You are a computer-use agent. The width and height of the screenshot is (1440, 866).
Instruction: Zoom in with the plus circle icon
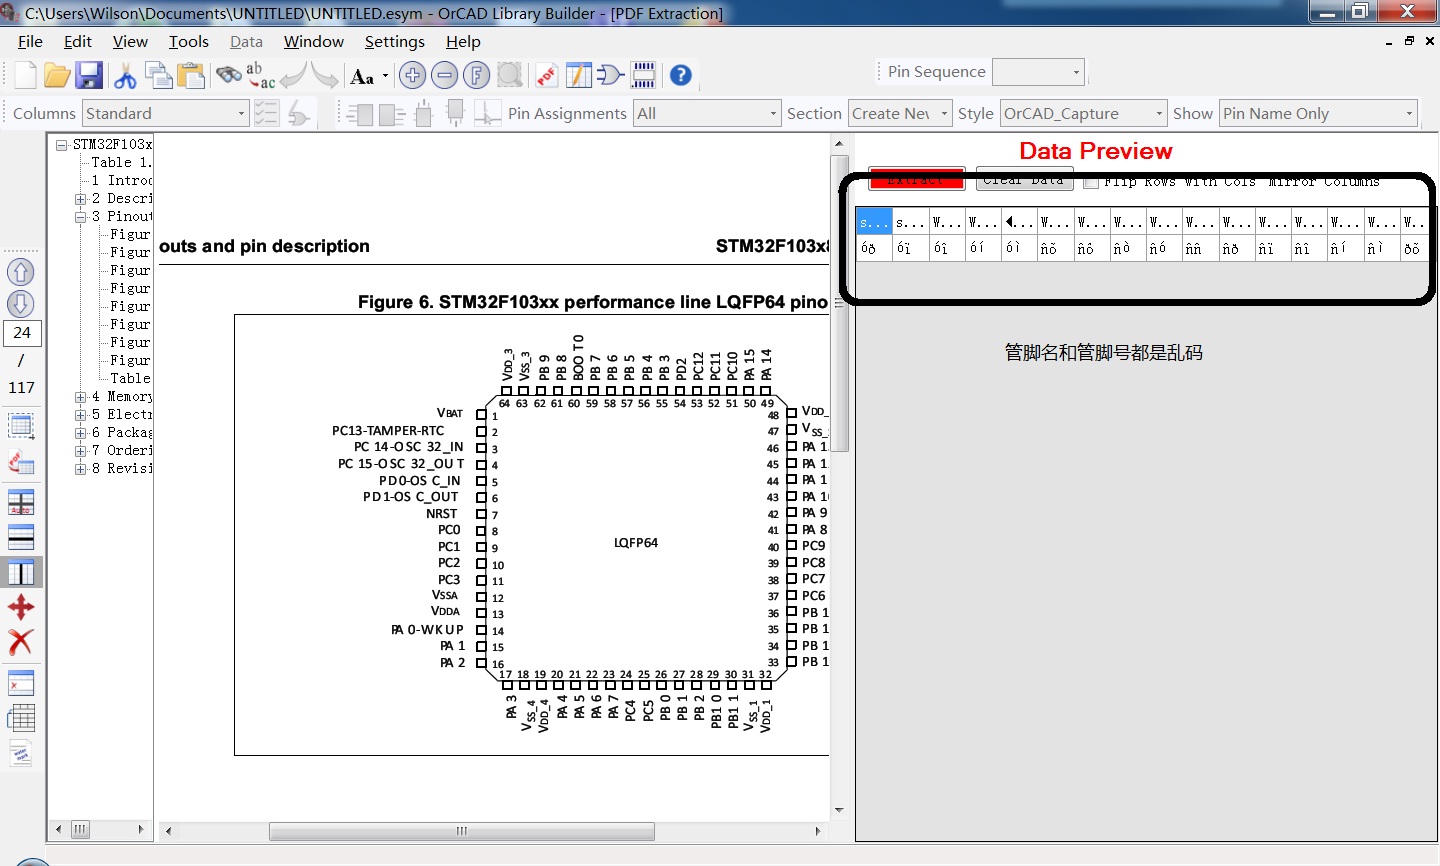[x=412, y=75]
